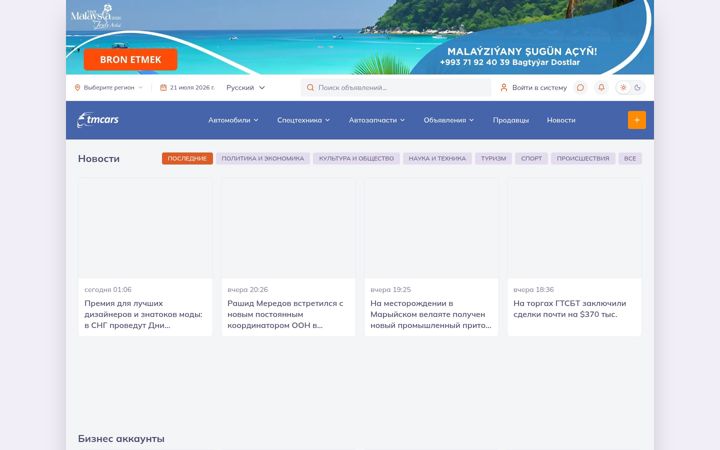Viewport: 720px width, 450px height.
Task: Open the notifications bell icon
Action: coord(601,87)
